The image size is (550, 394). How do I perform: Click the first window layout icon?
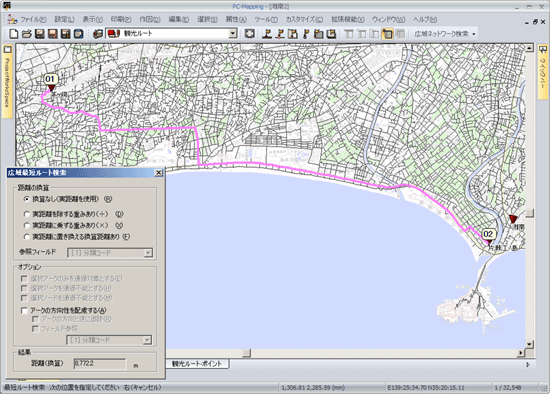(x=349, y=34)
